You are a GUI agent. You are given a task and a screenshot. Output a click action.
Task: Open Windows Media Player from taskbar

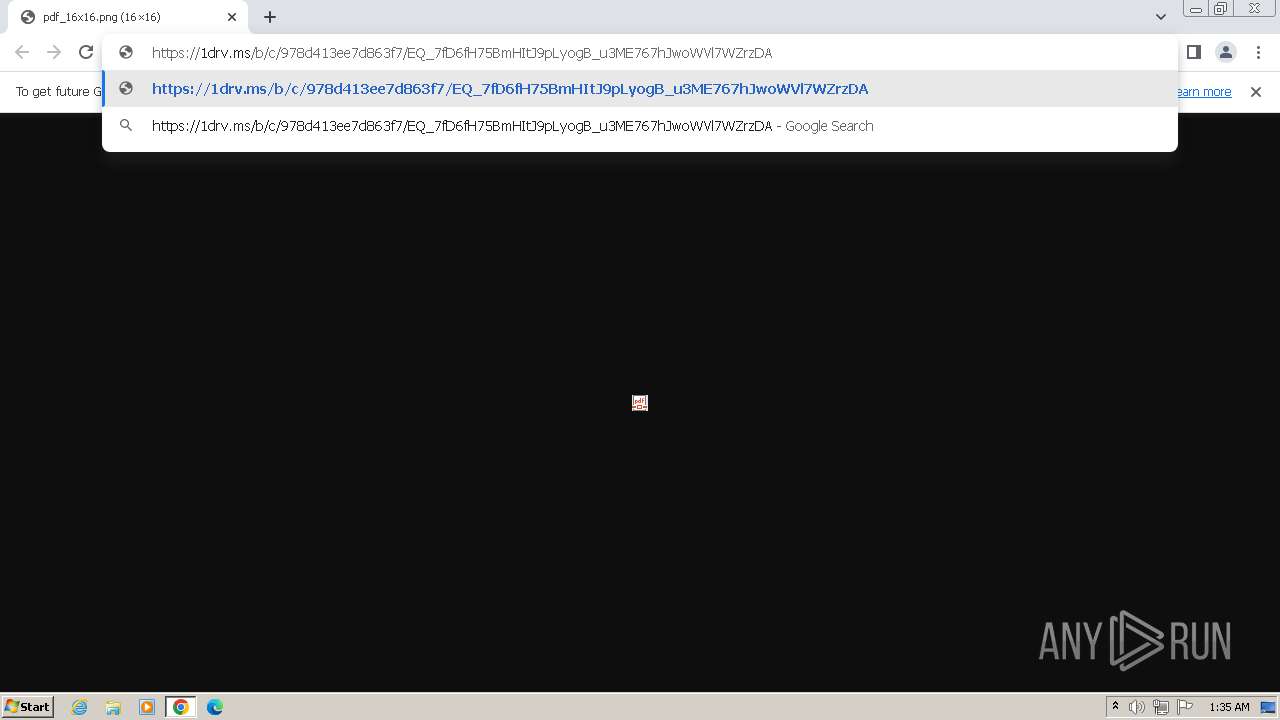(x=147, y=707)
